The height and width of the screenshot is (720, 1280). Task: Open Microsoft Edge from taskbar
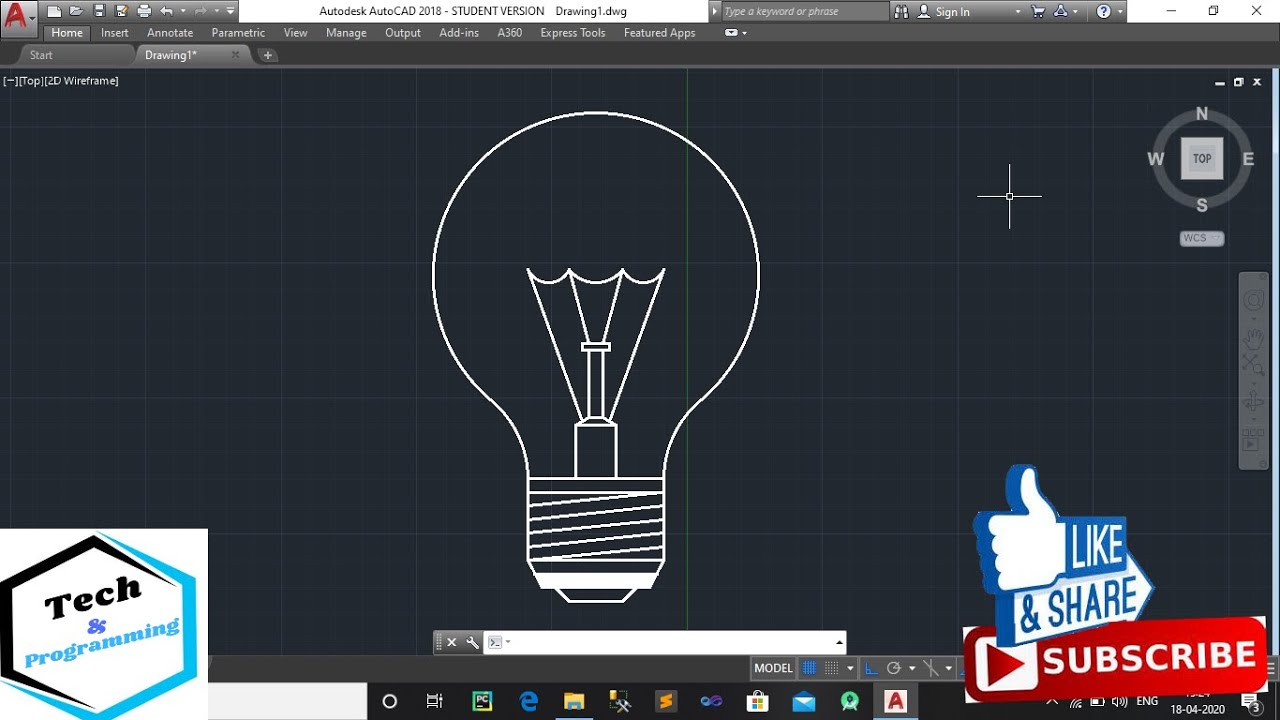[x=528, y=701]
